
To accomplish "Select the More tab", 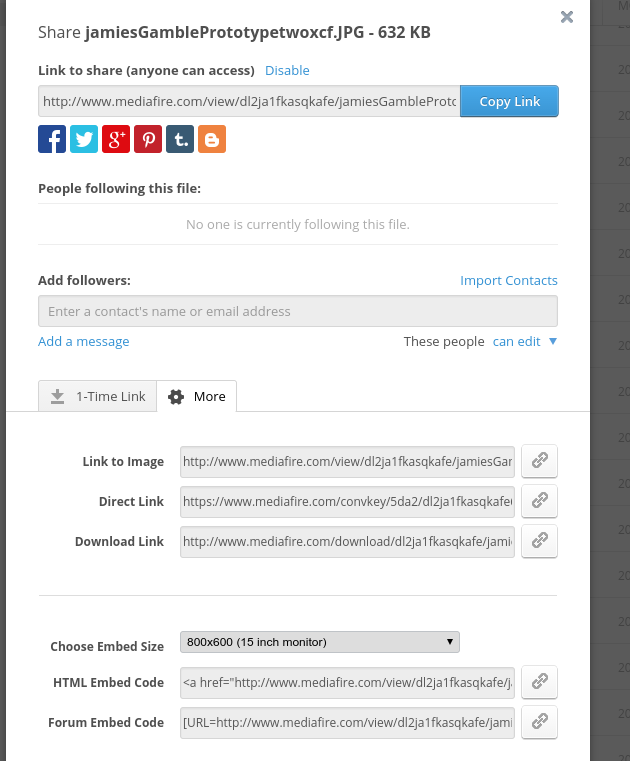I will click(x=198, y=397).
